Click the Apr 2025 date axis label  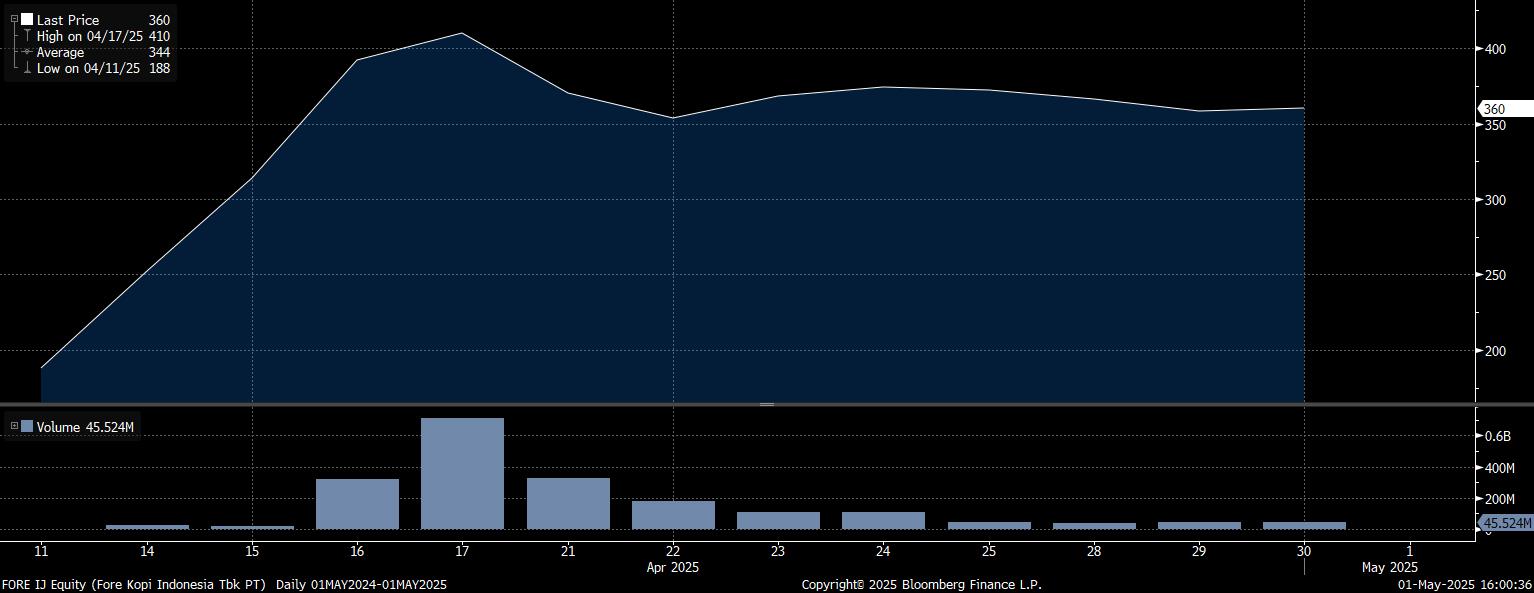coord(673,567)
